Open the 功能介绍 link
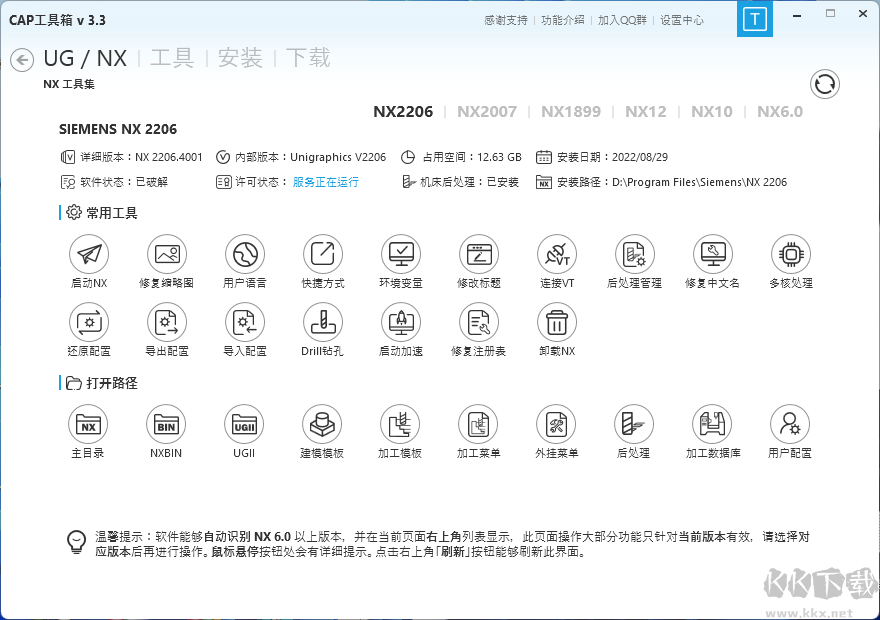The height and width of the screenshot is (620, 880). (x=562, y=20)
